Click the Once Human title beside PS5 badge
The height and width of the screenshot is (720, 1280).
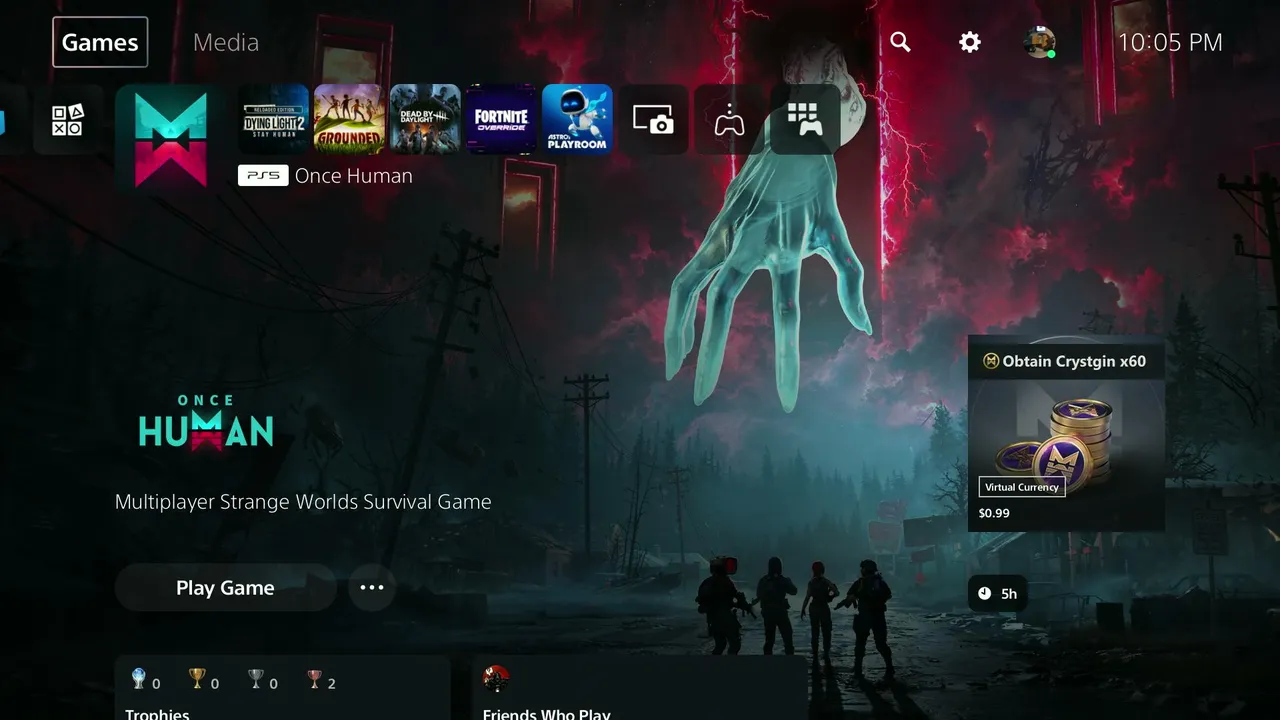354,176
